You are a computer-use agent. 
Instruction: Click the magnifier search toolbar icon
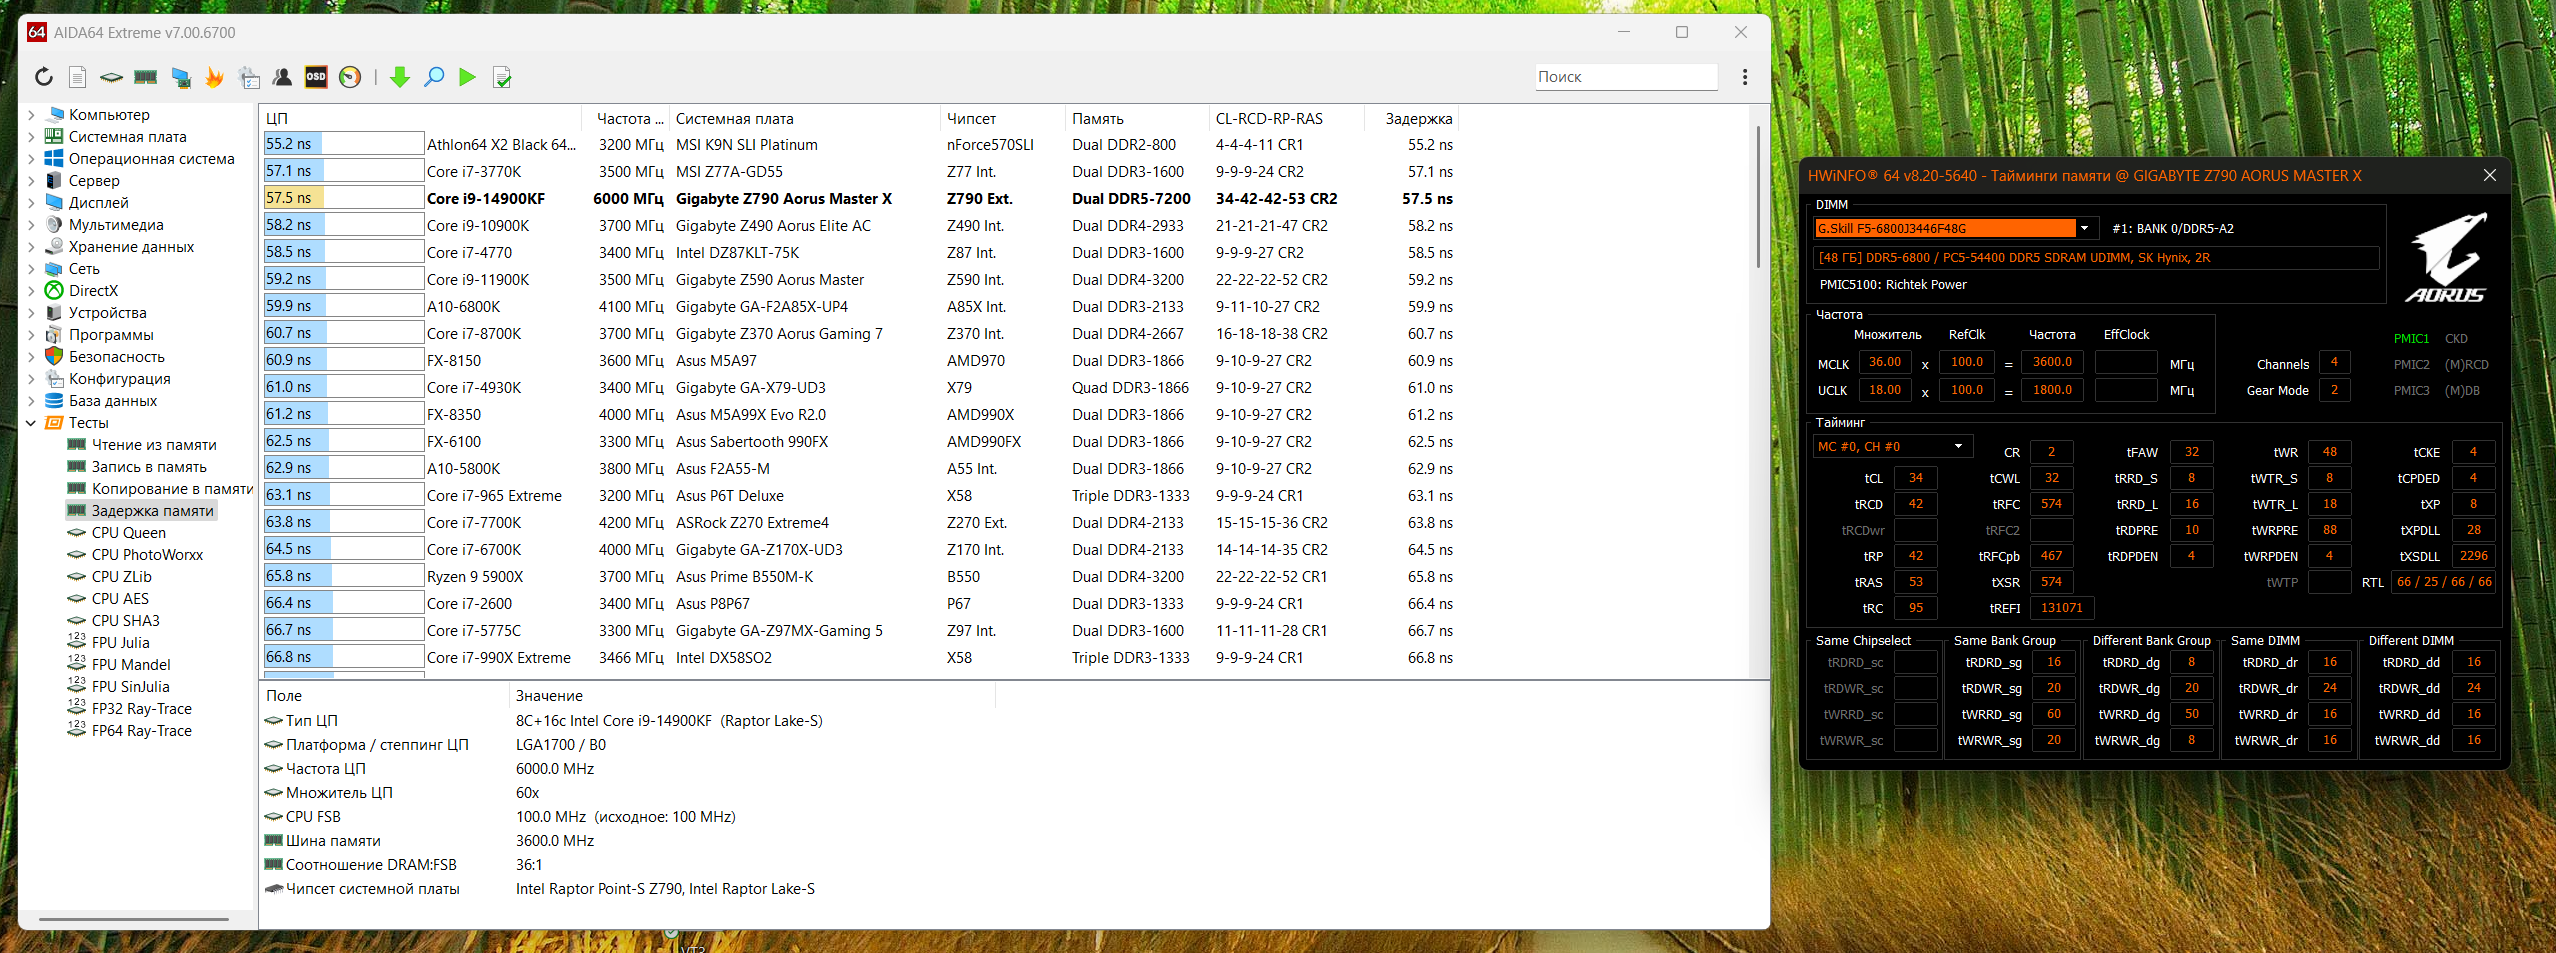[434, 77]
